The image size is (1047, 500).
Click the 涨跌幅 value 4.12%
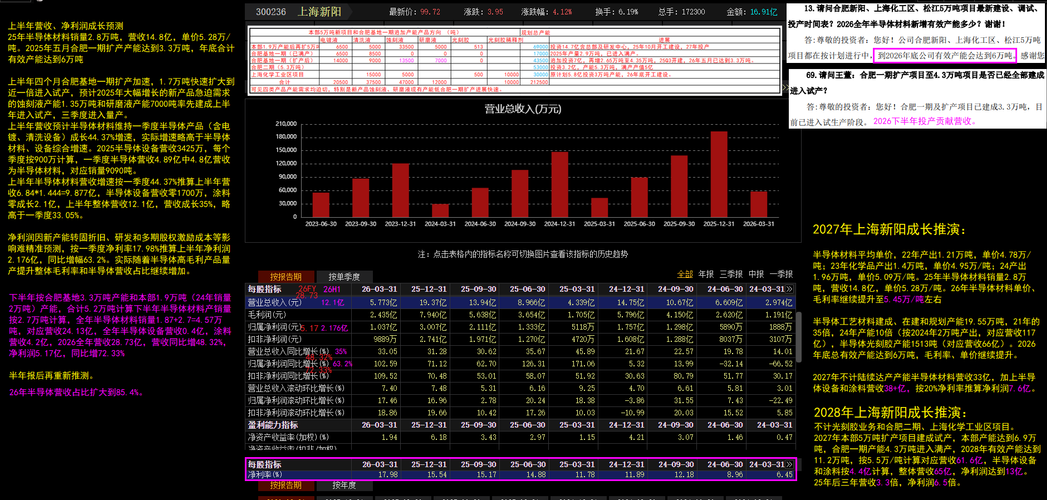(562, 12)
